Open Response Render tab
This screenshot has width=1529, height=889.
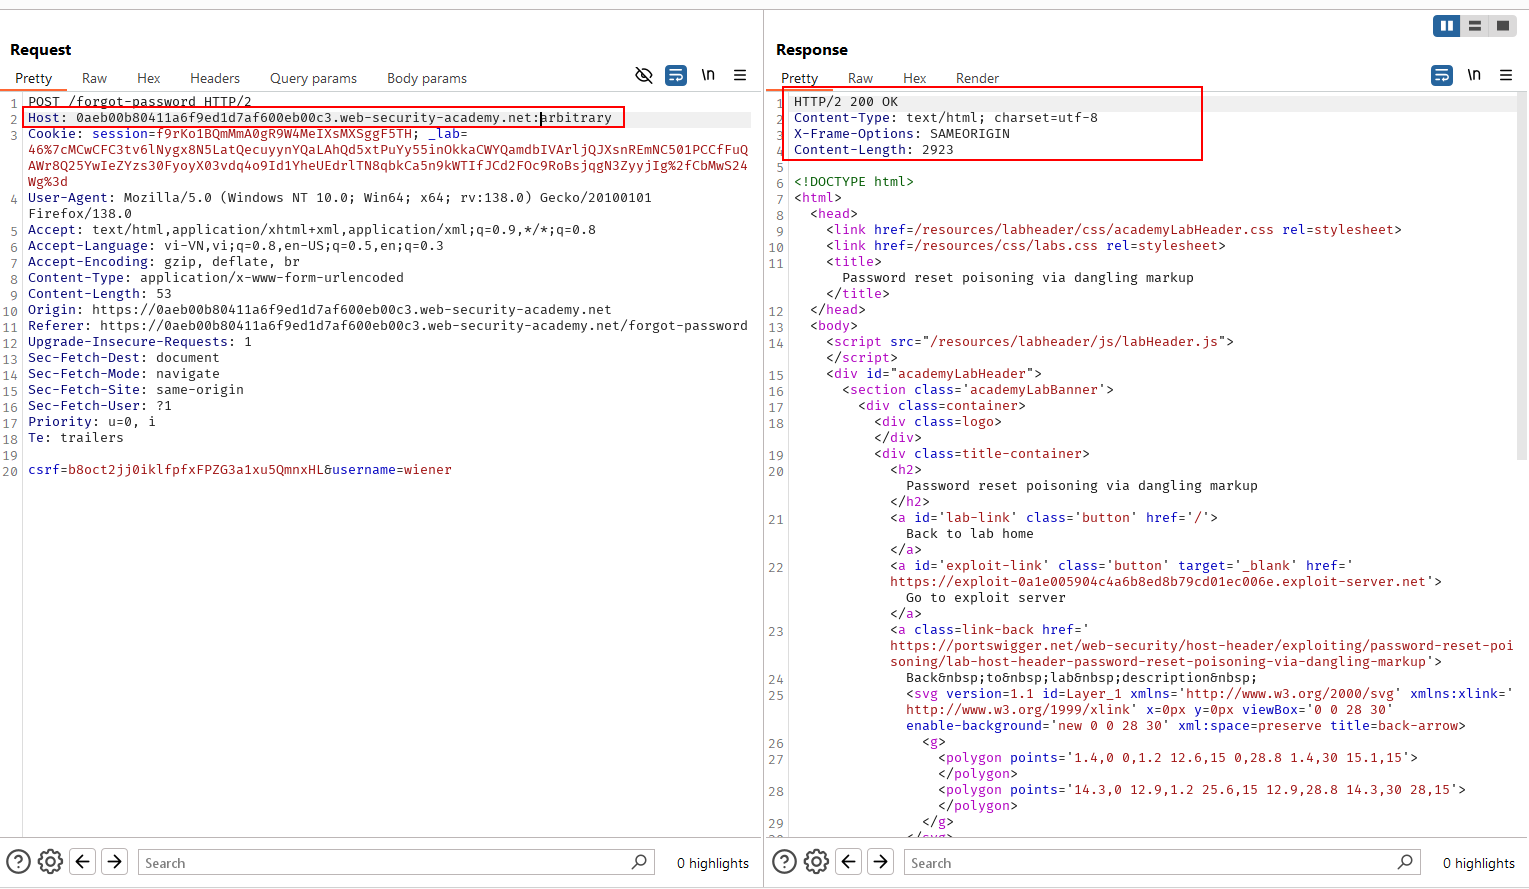point(977,78)
